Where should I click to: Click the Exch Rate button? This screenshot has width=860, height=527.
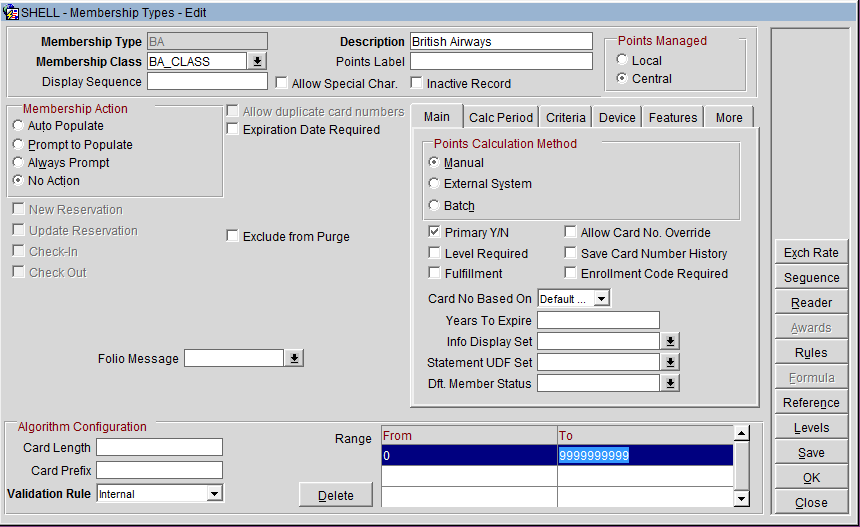pos(811,253)
